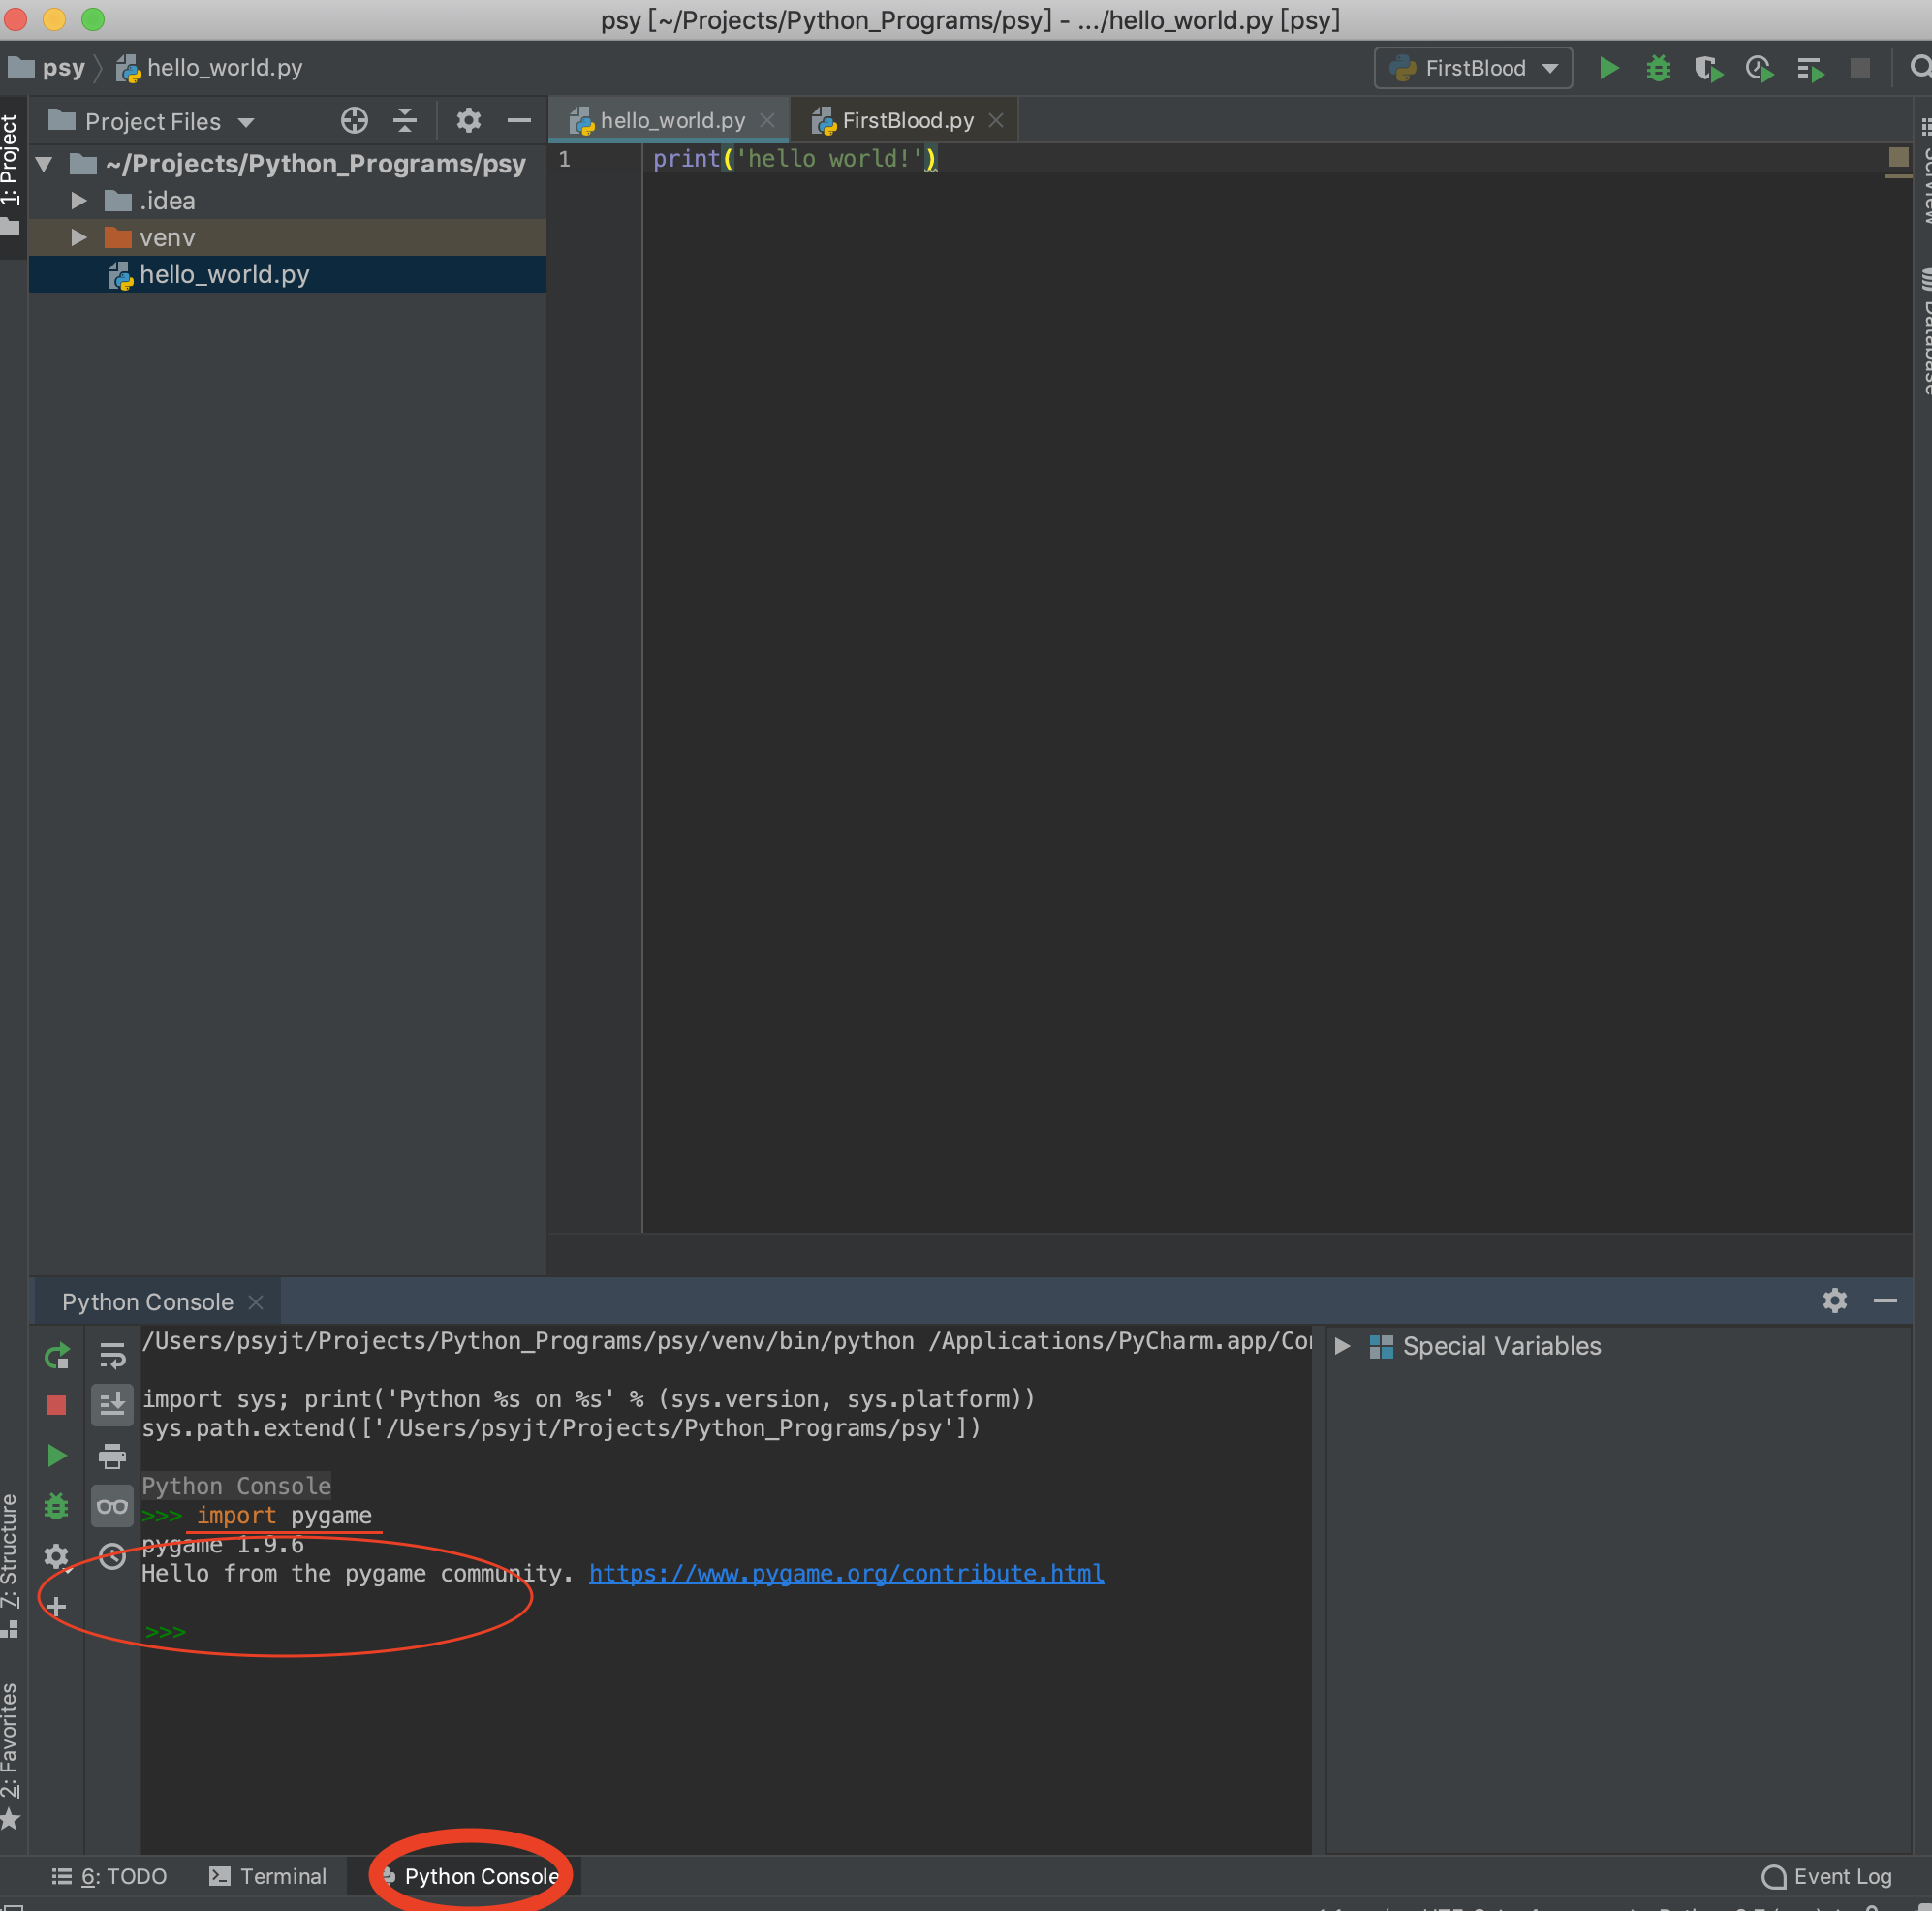Select opened file in Project view
The width and height of the screenshot is (1932, 1911).
point(354,120)
